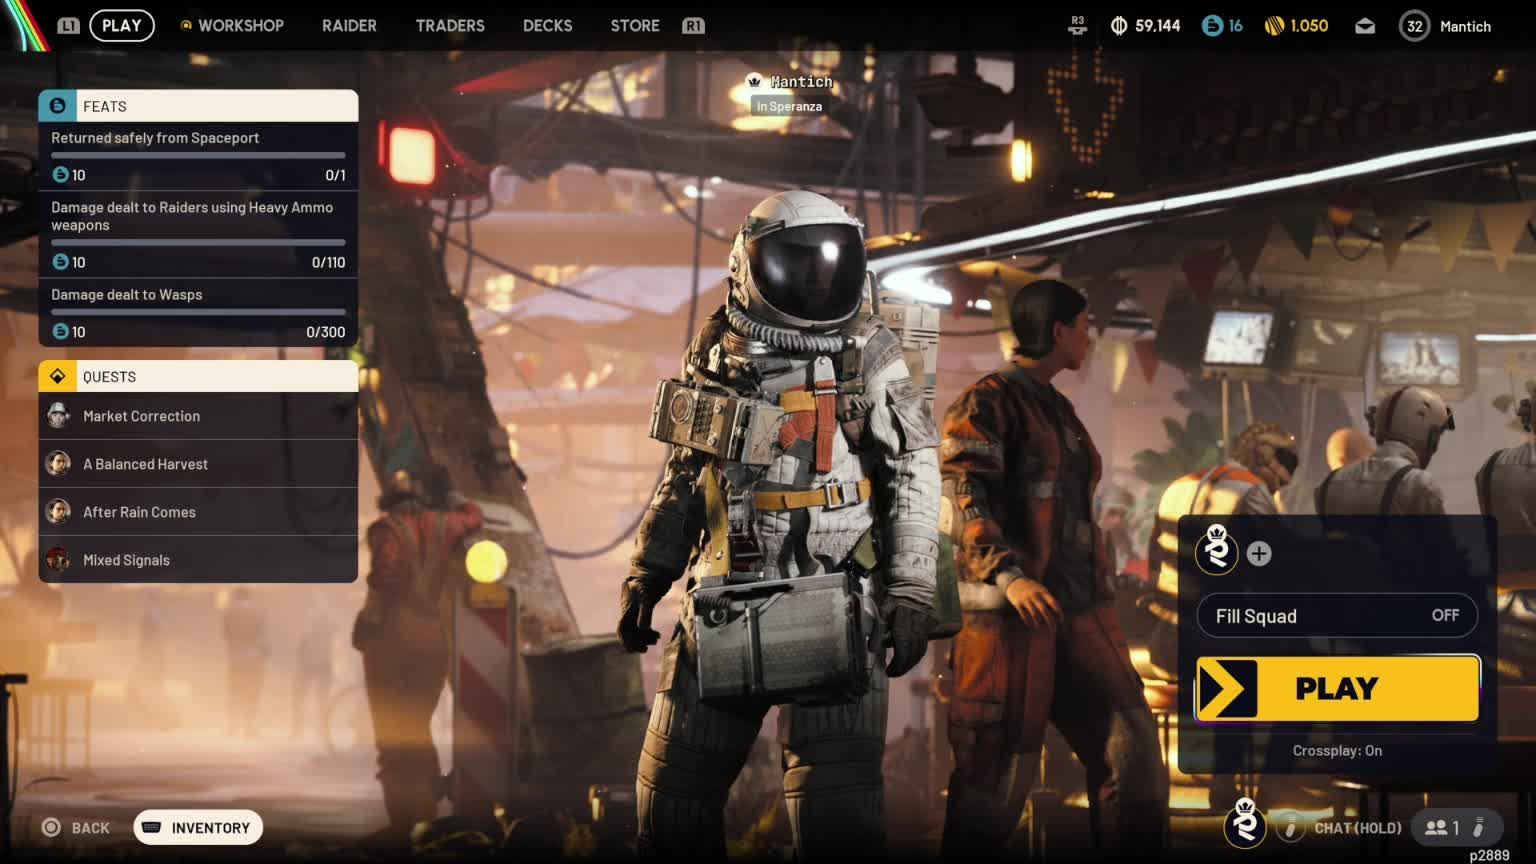Open Chat (Hold) label
This screenshot has width=1536, height=864.
click(1358, 828)
